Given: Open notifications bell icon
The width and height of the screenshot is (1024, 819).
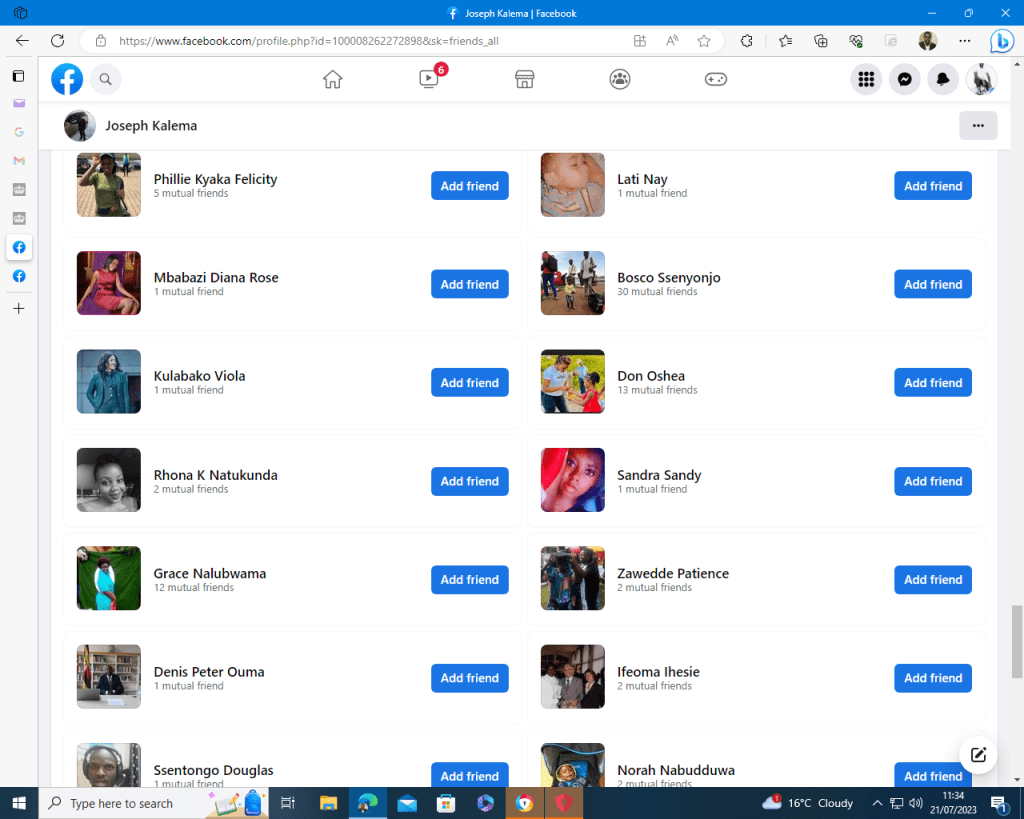Looking at the screenshot, I should click(x=942, y=79).
